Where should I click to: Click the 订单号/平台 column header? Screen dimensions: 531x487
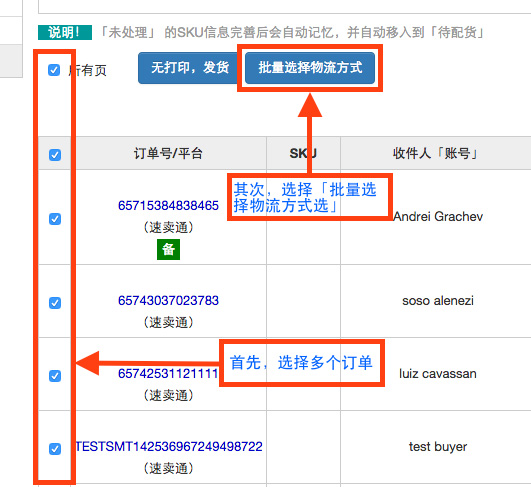(168, 153)
